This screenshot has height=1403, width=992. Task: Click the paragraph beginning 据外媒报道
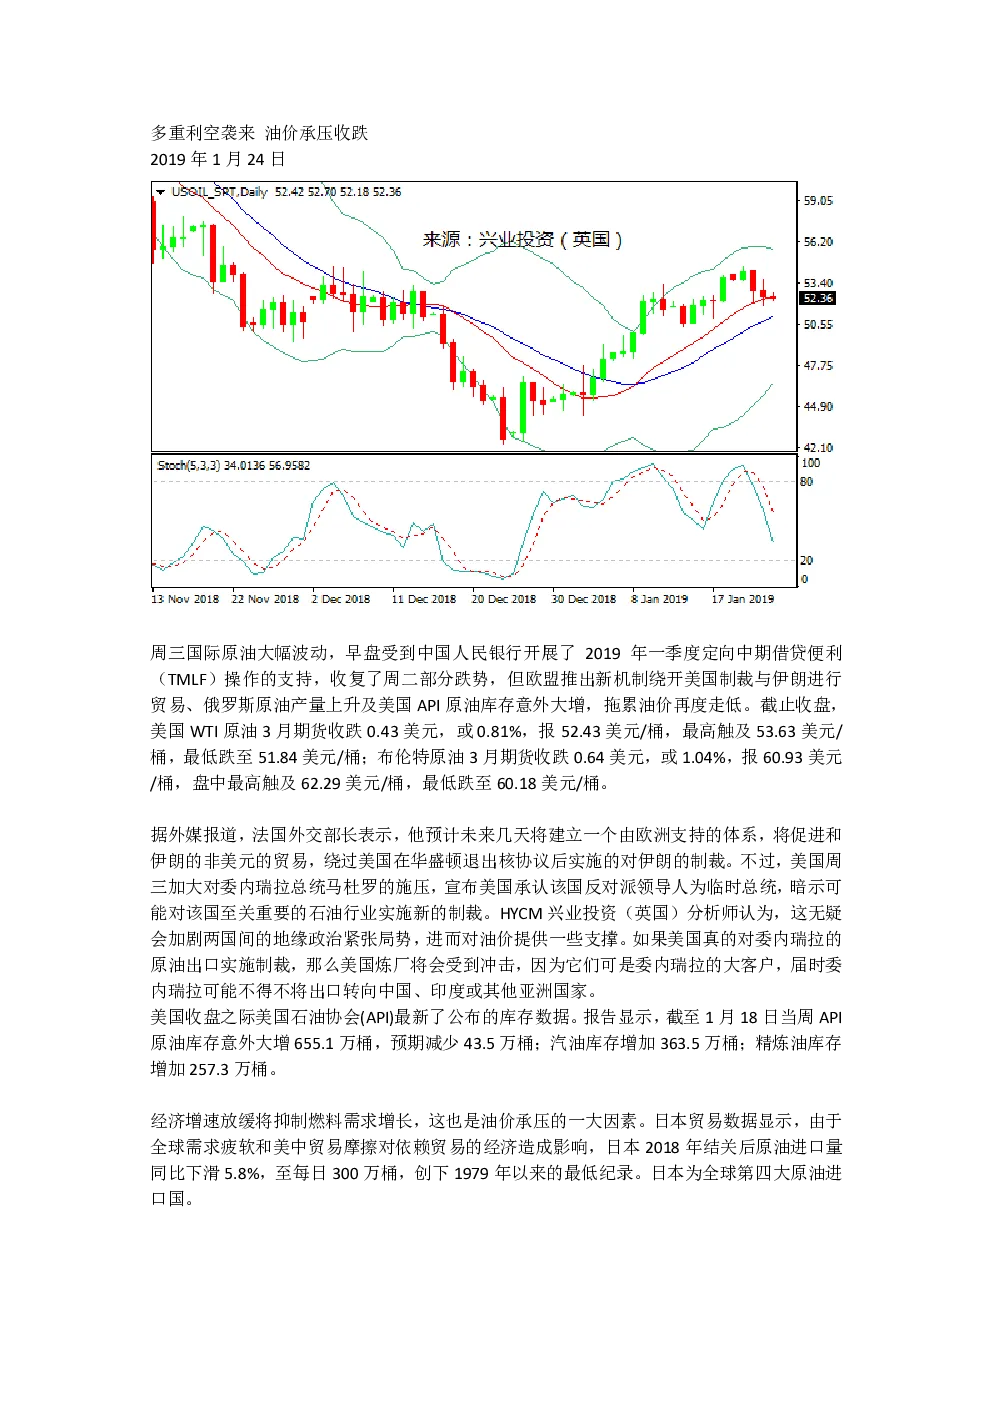tap(497, 912)
